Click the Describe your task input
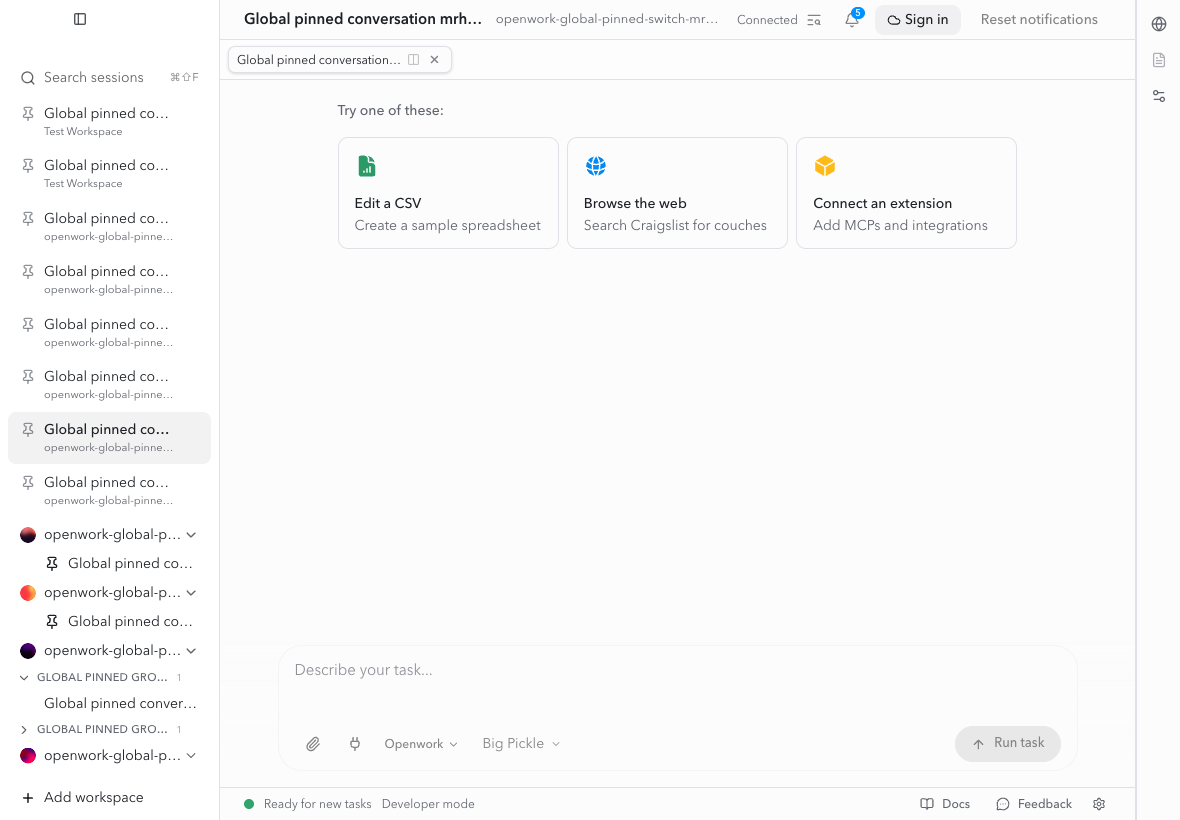Image resolution: width=1180 pixels, height=820 pixels. point(677,670)
